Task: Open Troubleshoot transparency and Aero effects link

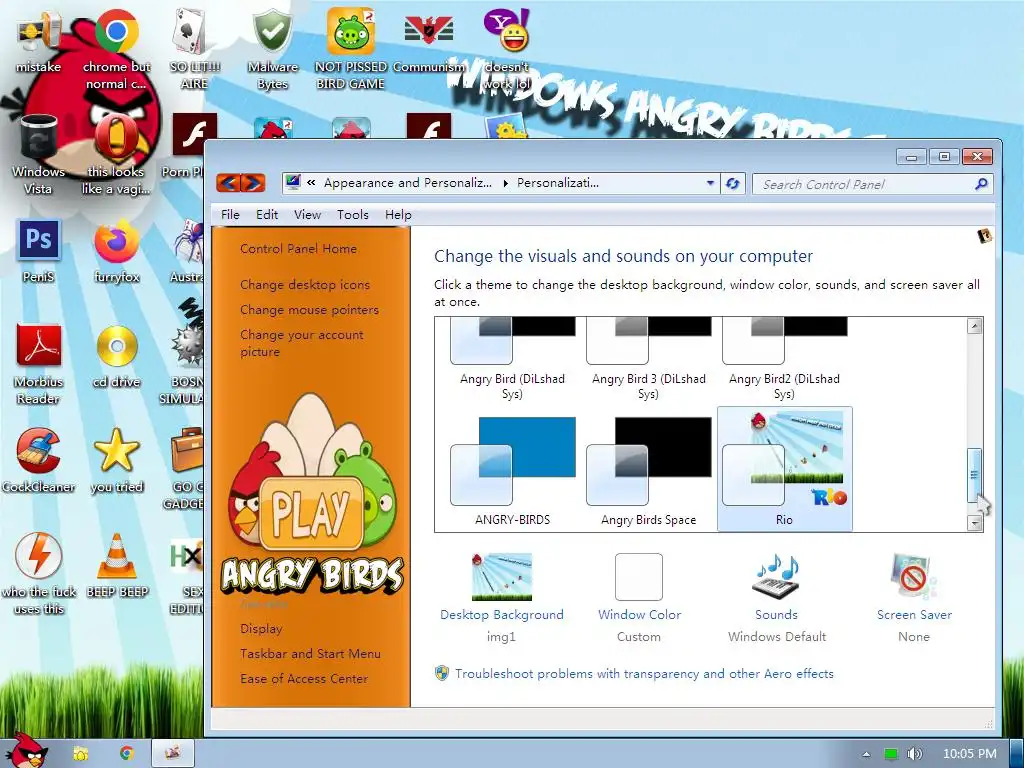Action: [644, 673]
